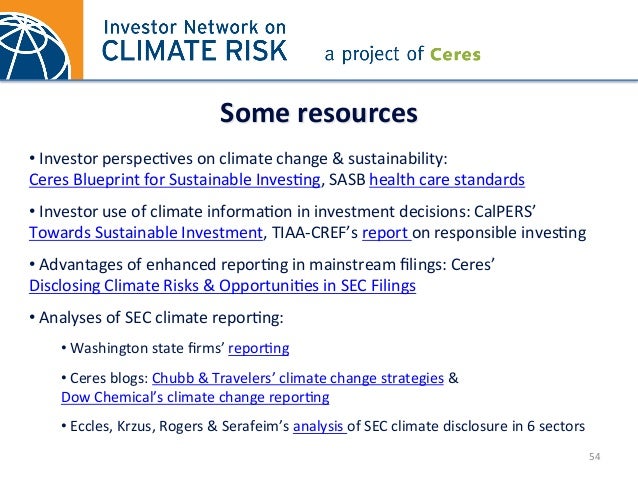The width and height of the screenshot is (638, 479).
Task: Click the Some resources heading
Action: [318, 113]
